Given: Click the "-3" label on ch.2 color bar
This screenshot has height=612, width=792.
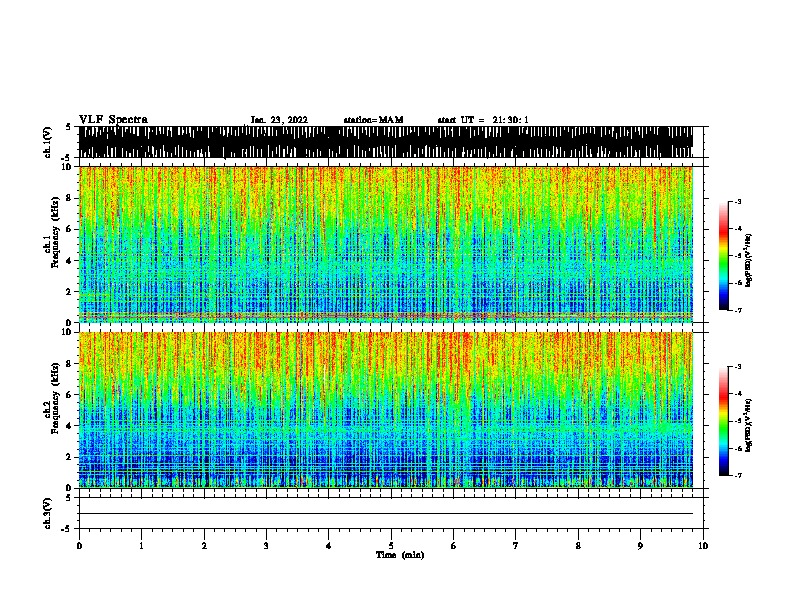Looking at the screenshot, I should [738, 367].
